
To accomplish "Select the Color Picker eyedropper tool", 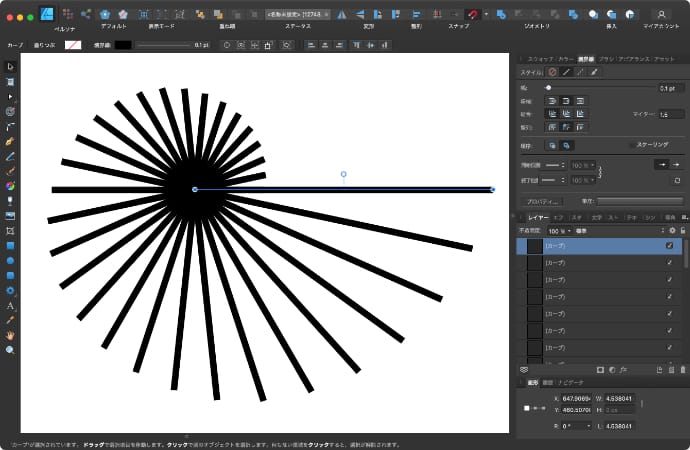I will click(x=10, y=319).
